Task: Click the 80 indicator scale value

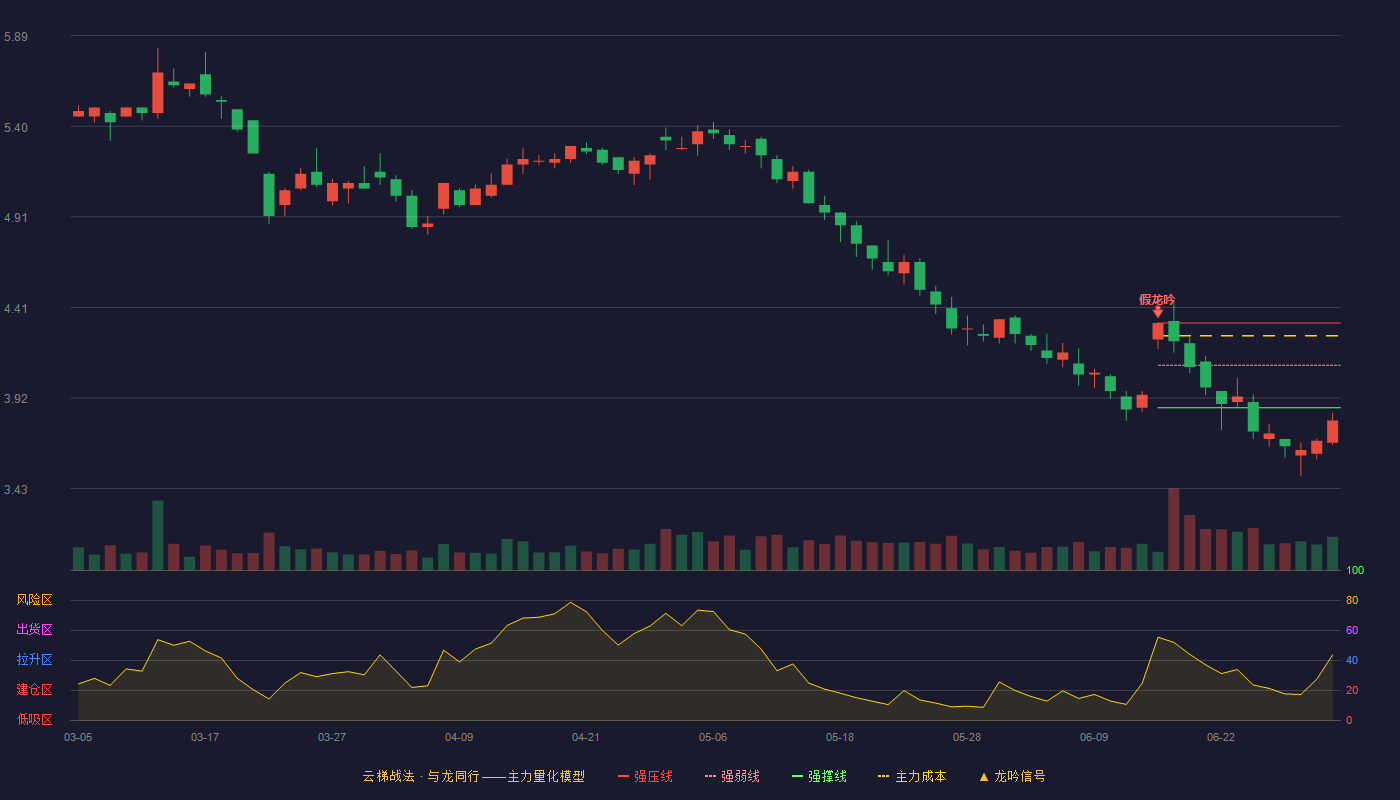Action: point(1352,600)
